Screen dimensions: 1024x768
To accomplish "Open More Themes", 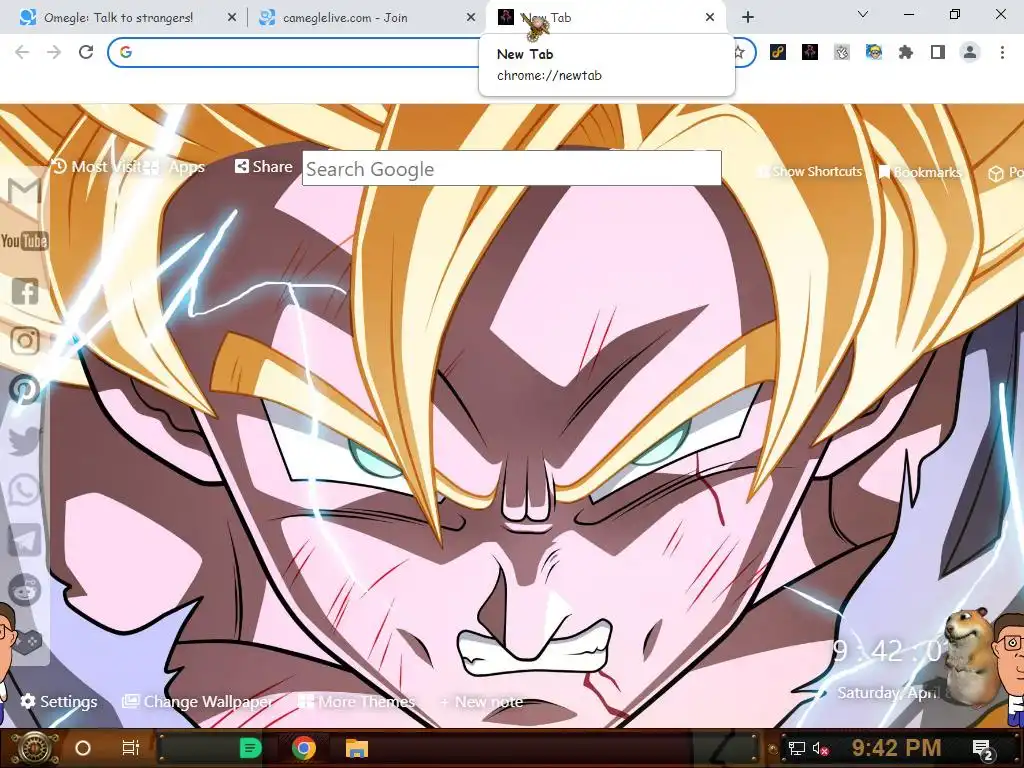I will click(357, 701).
